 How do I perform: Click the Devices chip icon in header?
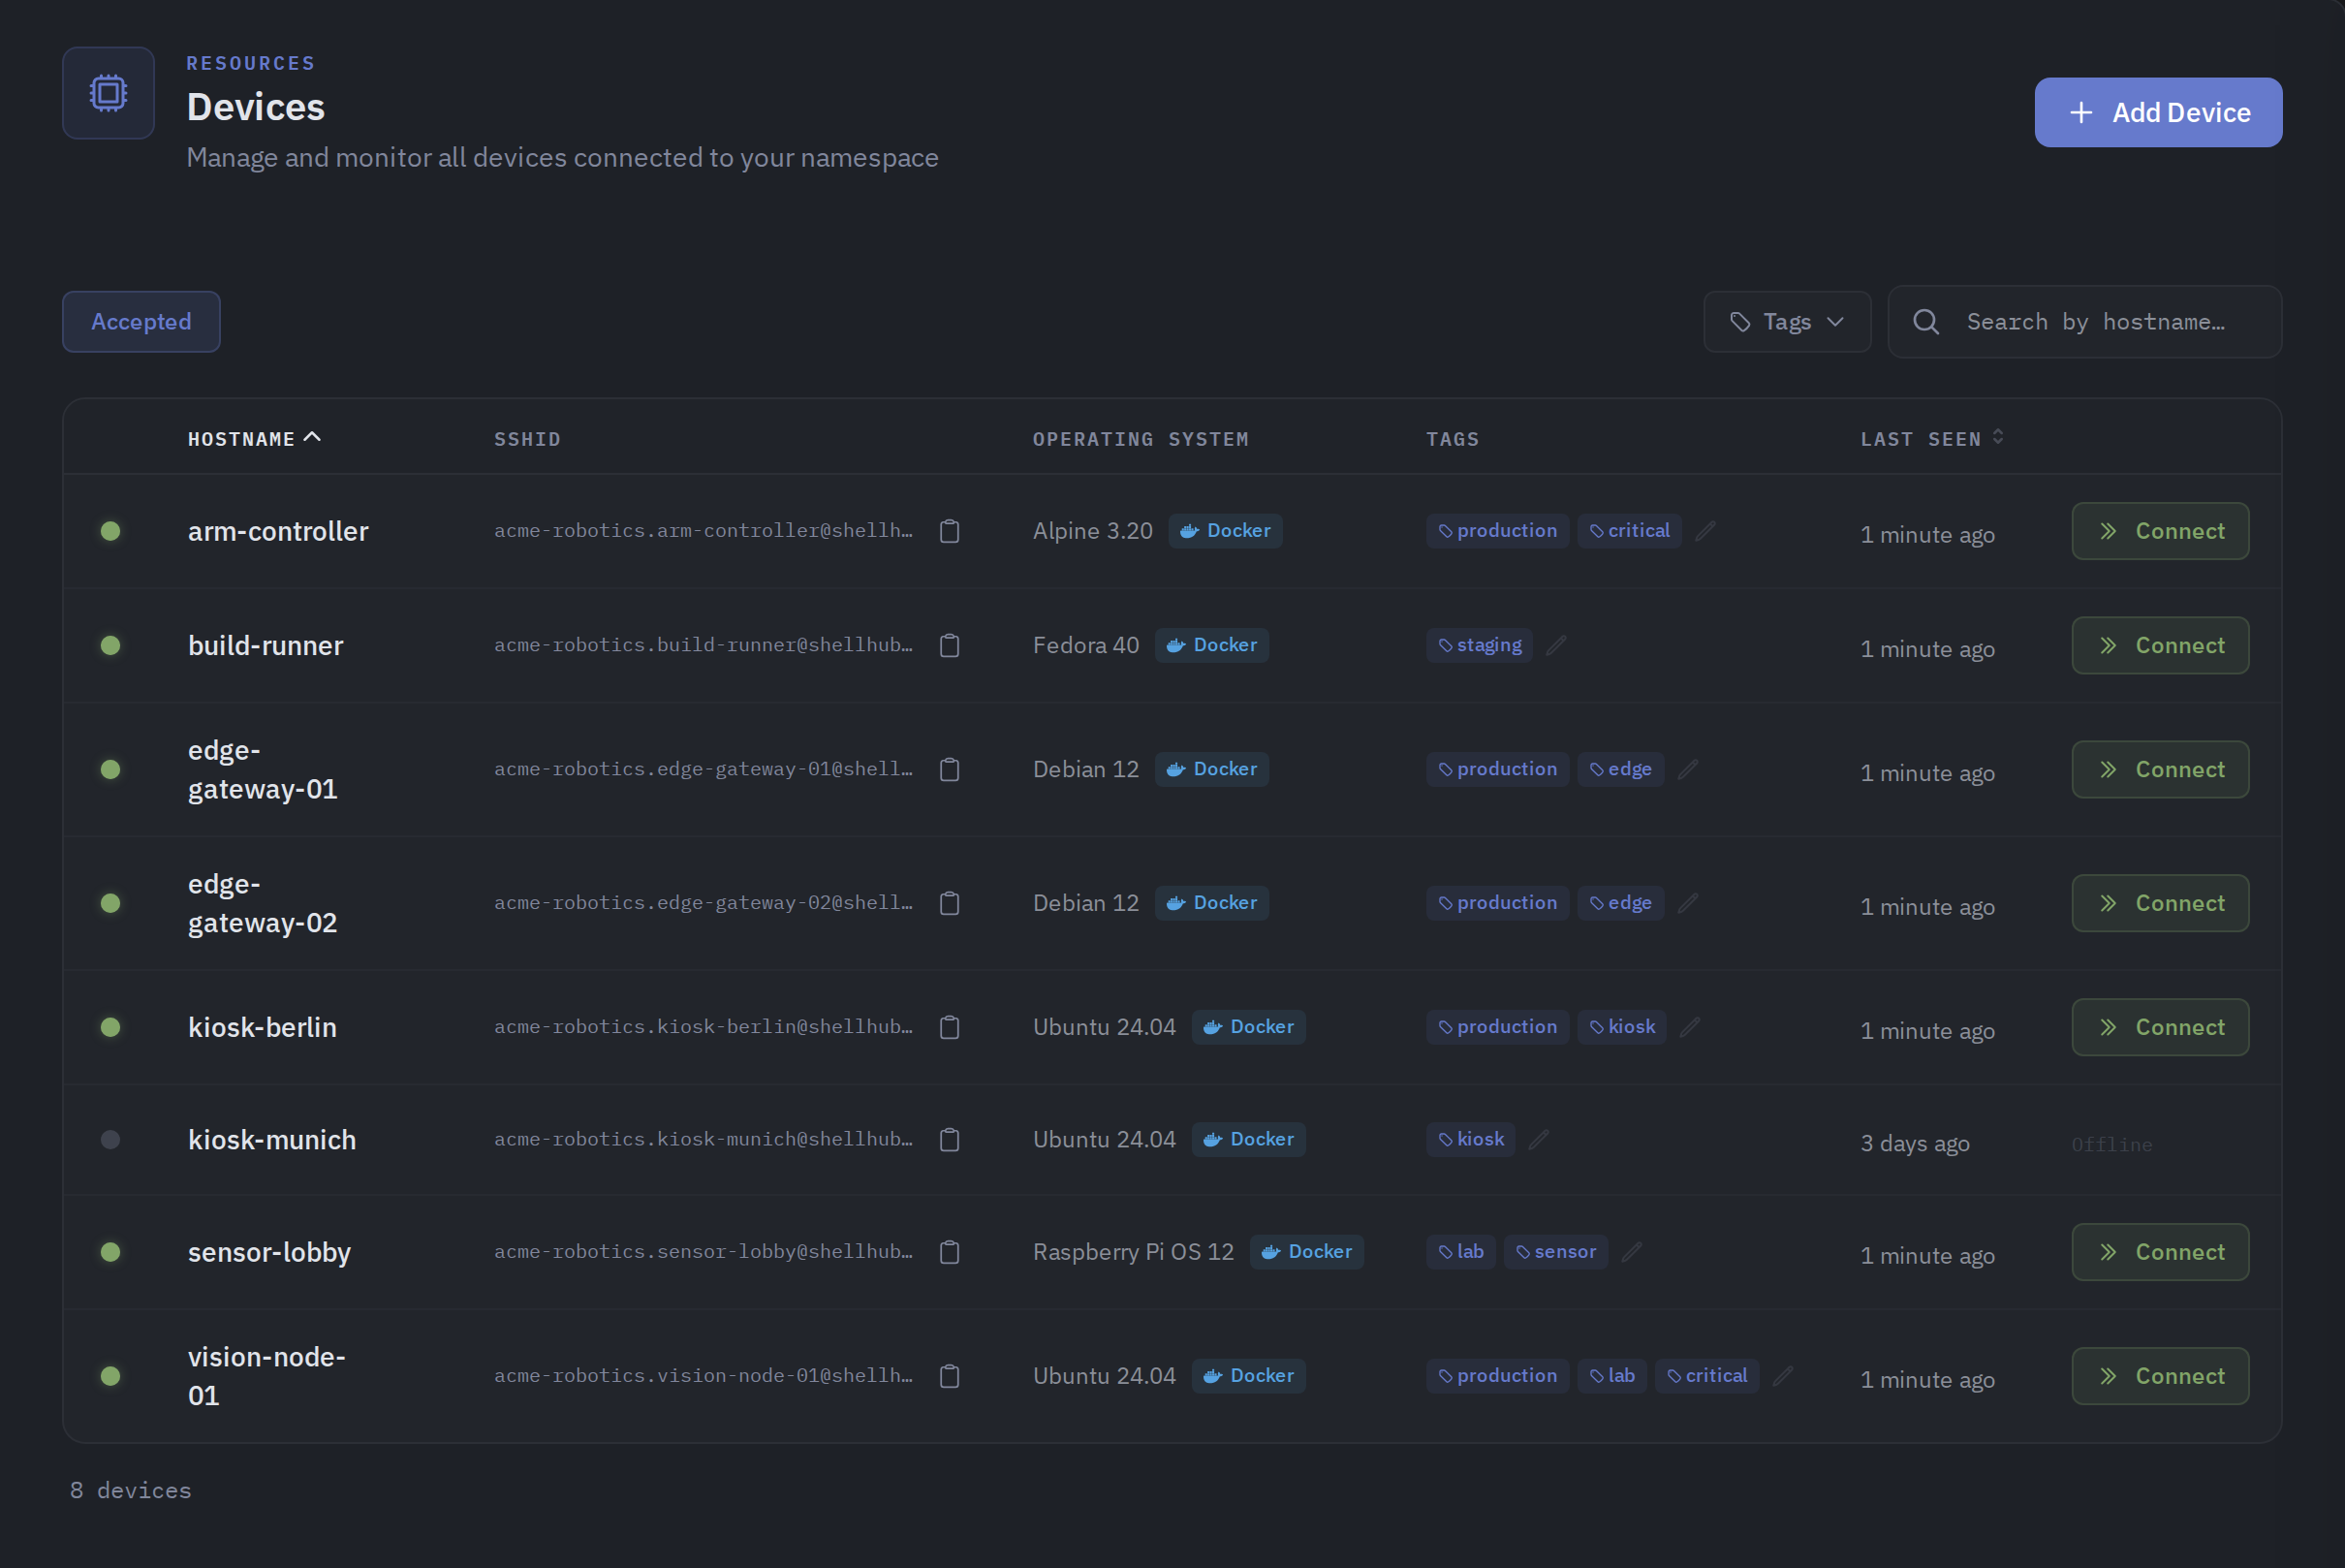point(108,93)
